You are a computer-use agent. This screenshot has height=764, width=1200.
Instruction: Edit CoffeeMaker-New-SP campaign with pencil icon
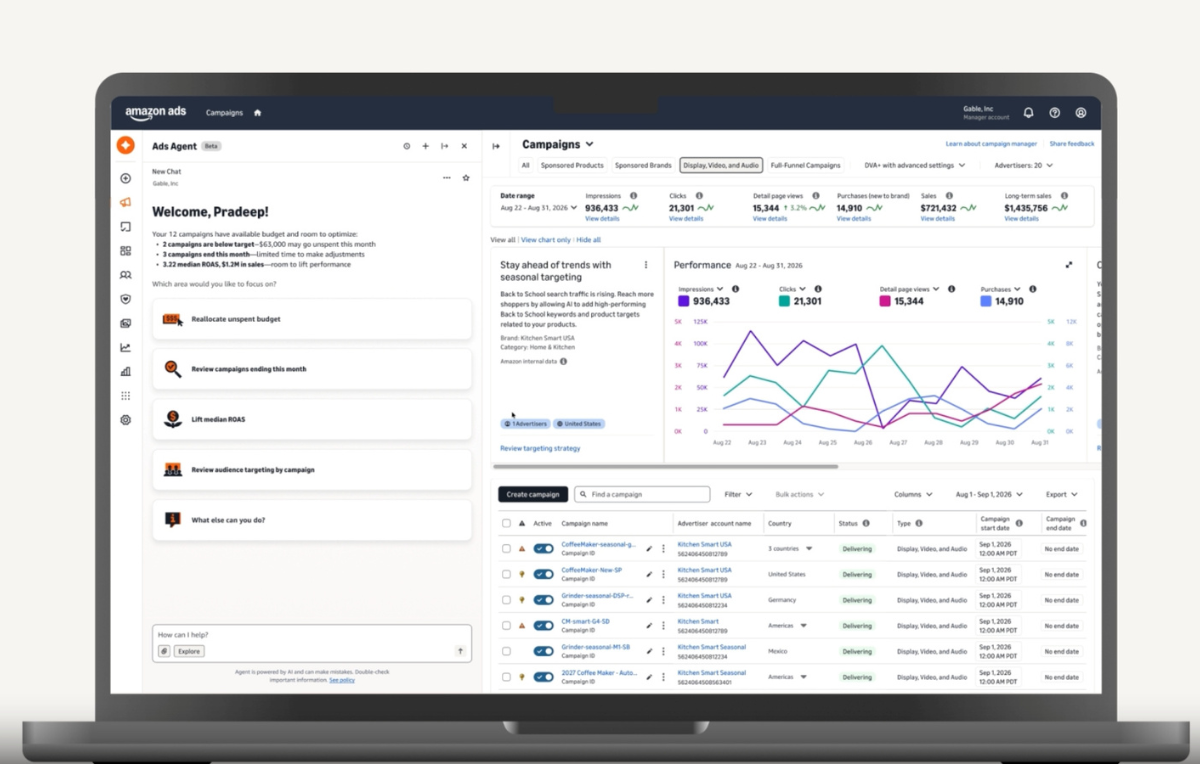click(649, 575)
